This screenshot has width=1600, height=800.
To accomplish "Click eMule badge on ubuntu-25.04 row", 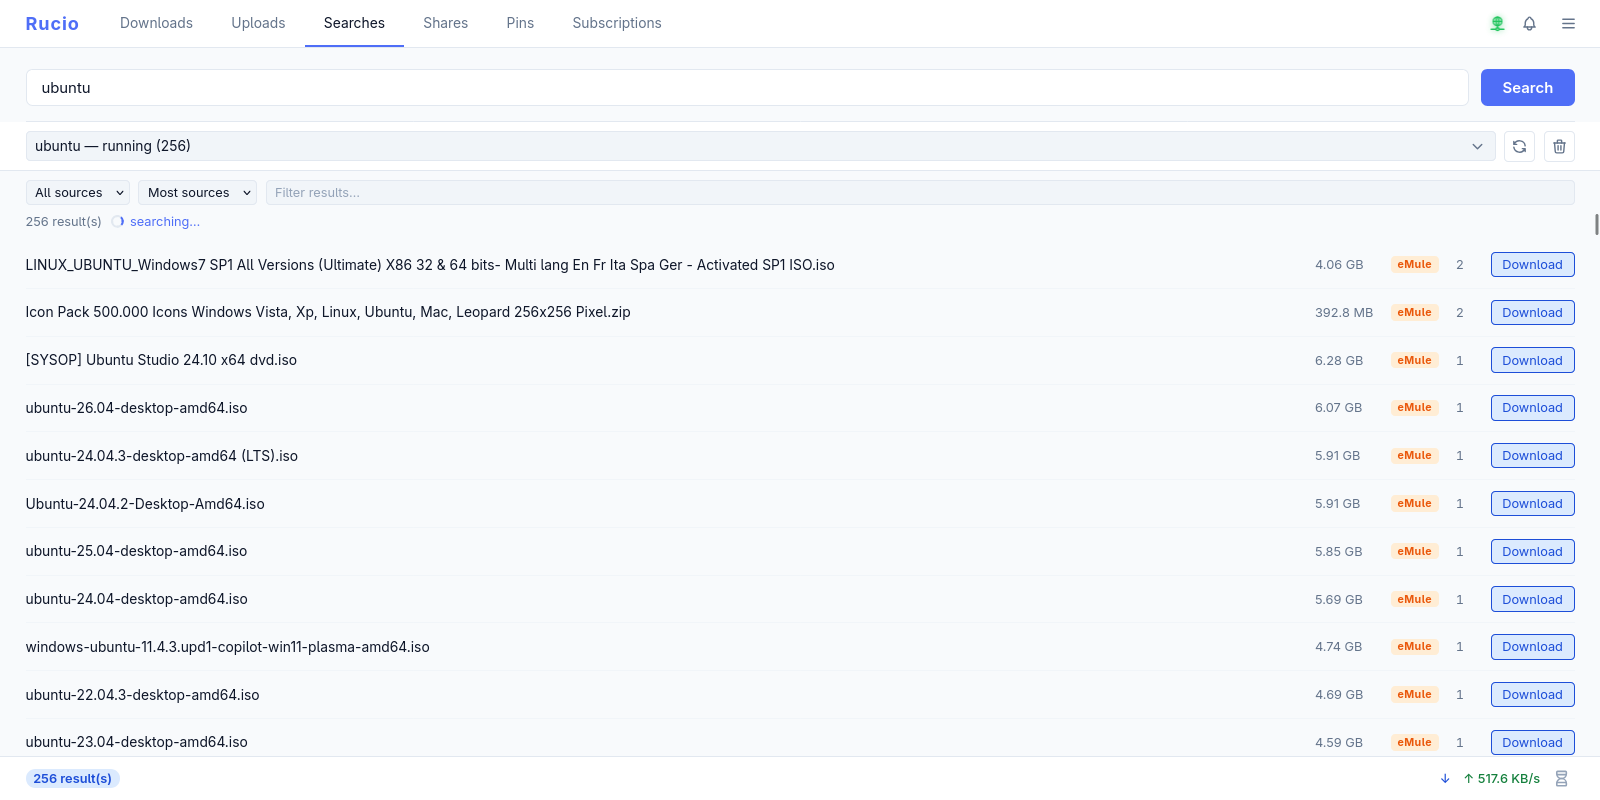I will pyautogui.click(x=1414, y=551).
